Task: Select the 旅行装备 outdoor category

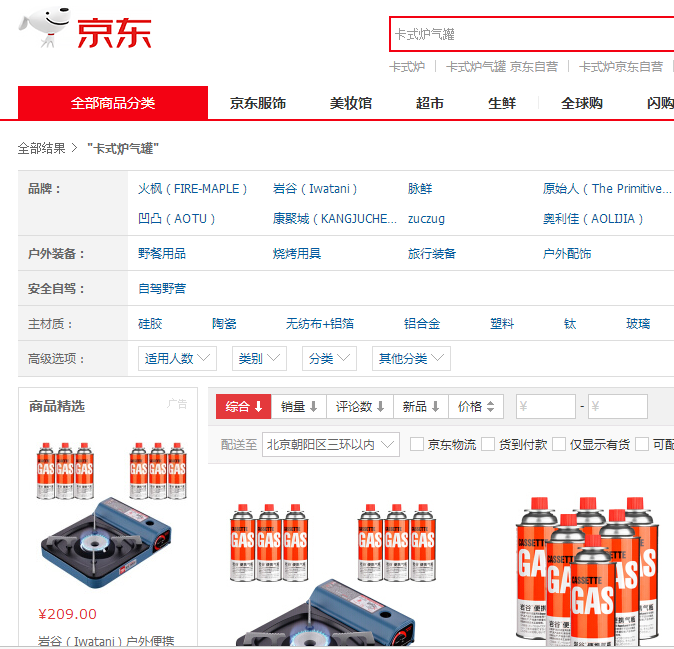Action: pyautogui.click(x=432, y=254)
